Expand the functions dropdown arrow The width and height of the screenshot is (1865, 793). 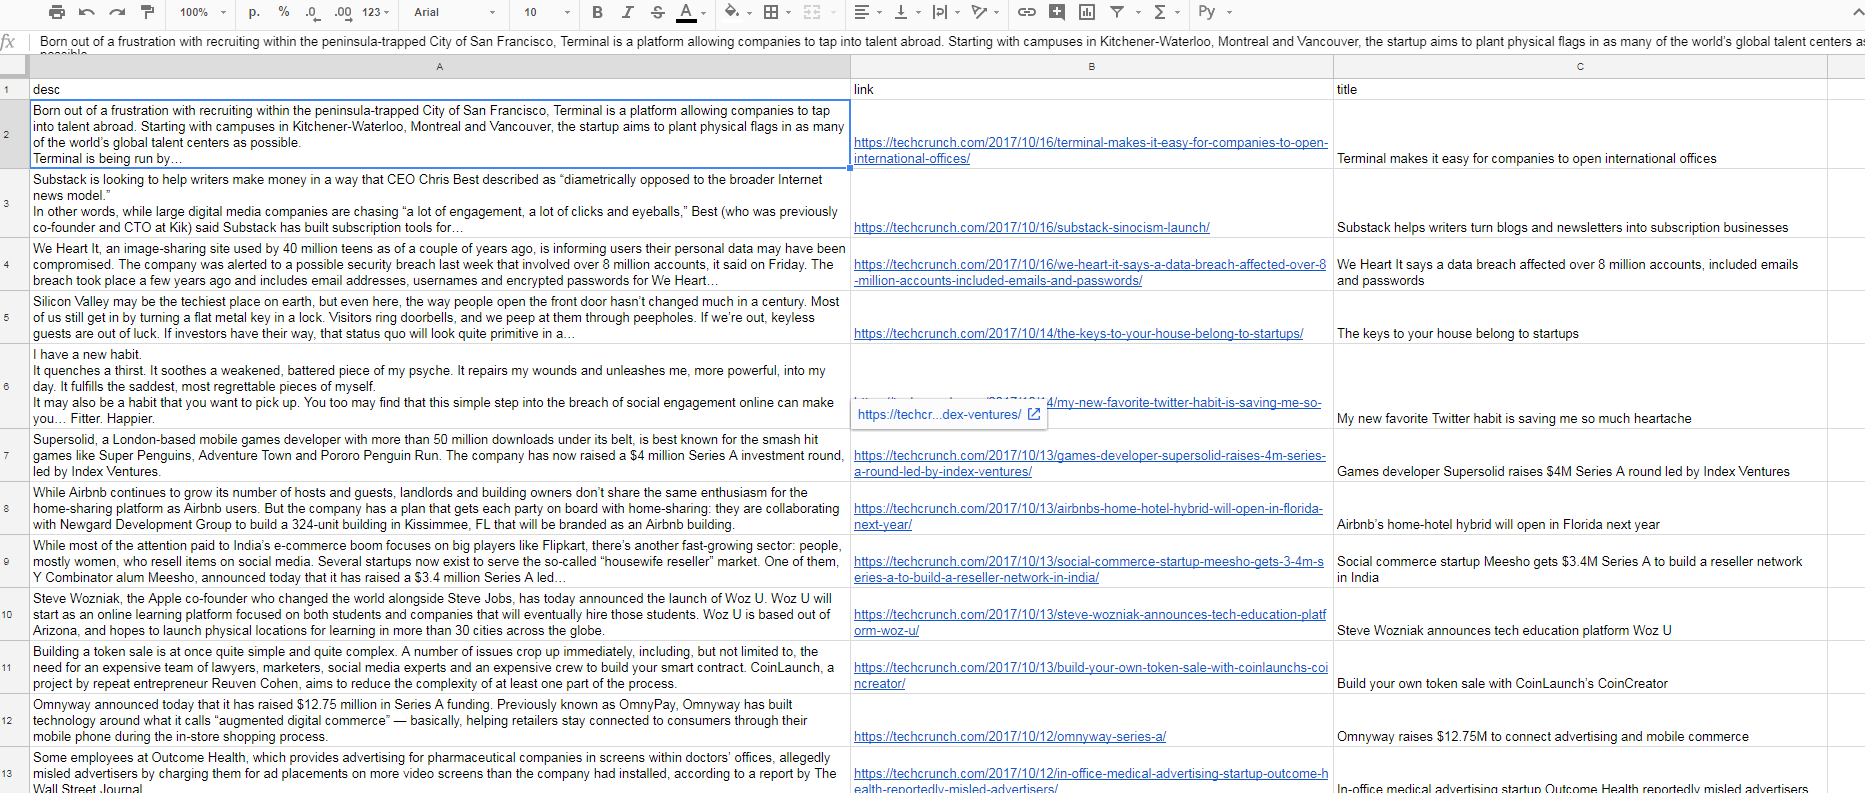[x=1178, y=12]
